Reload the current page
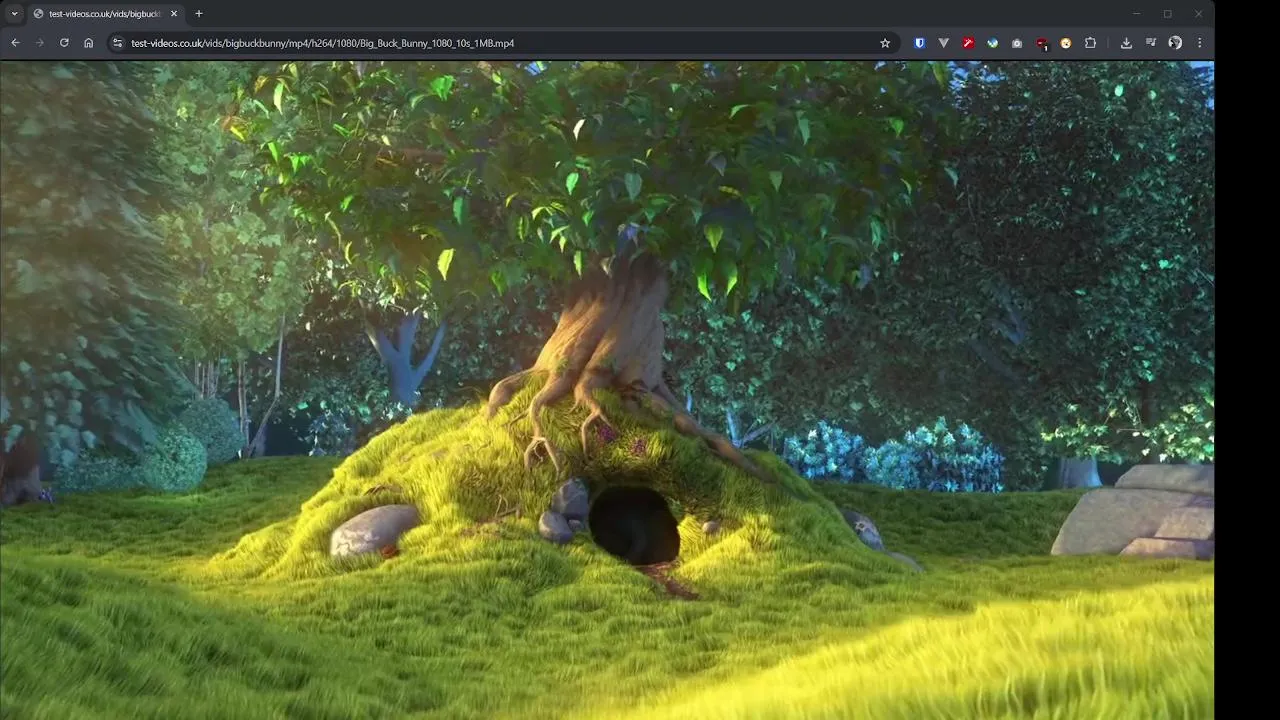1280x720 pixels. [x=64, y=43]
